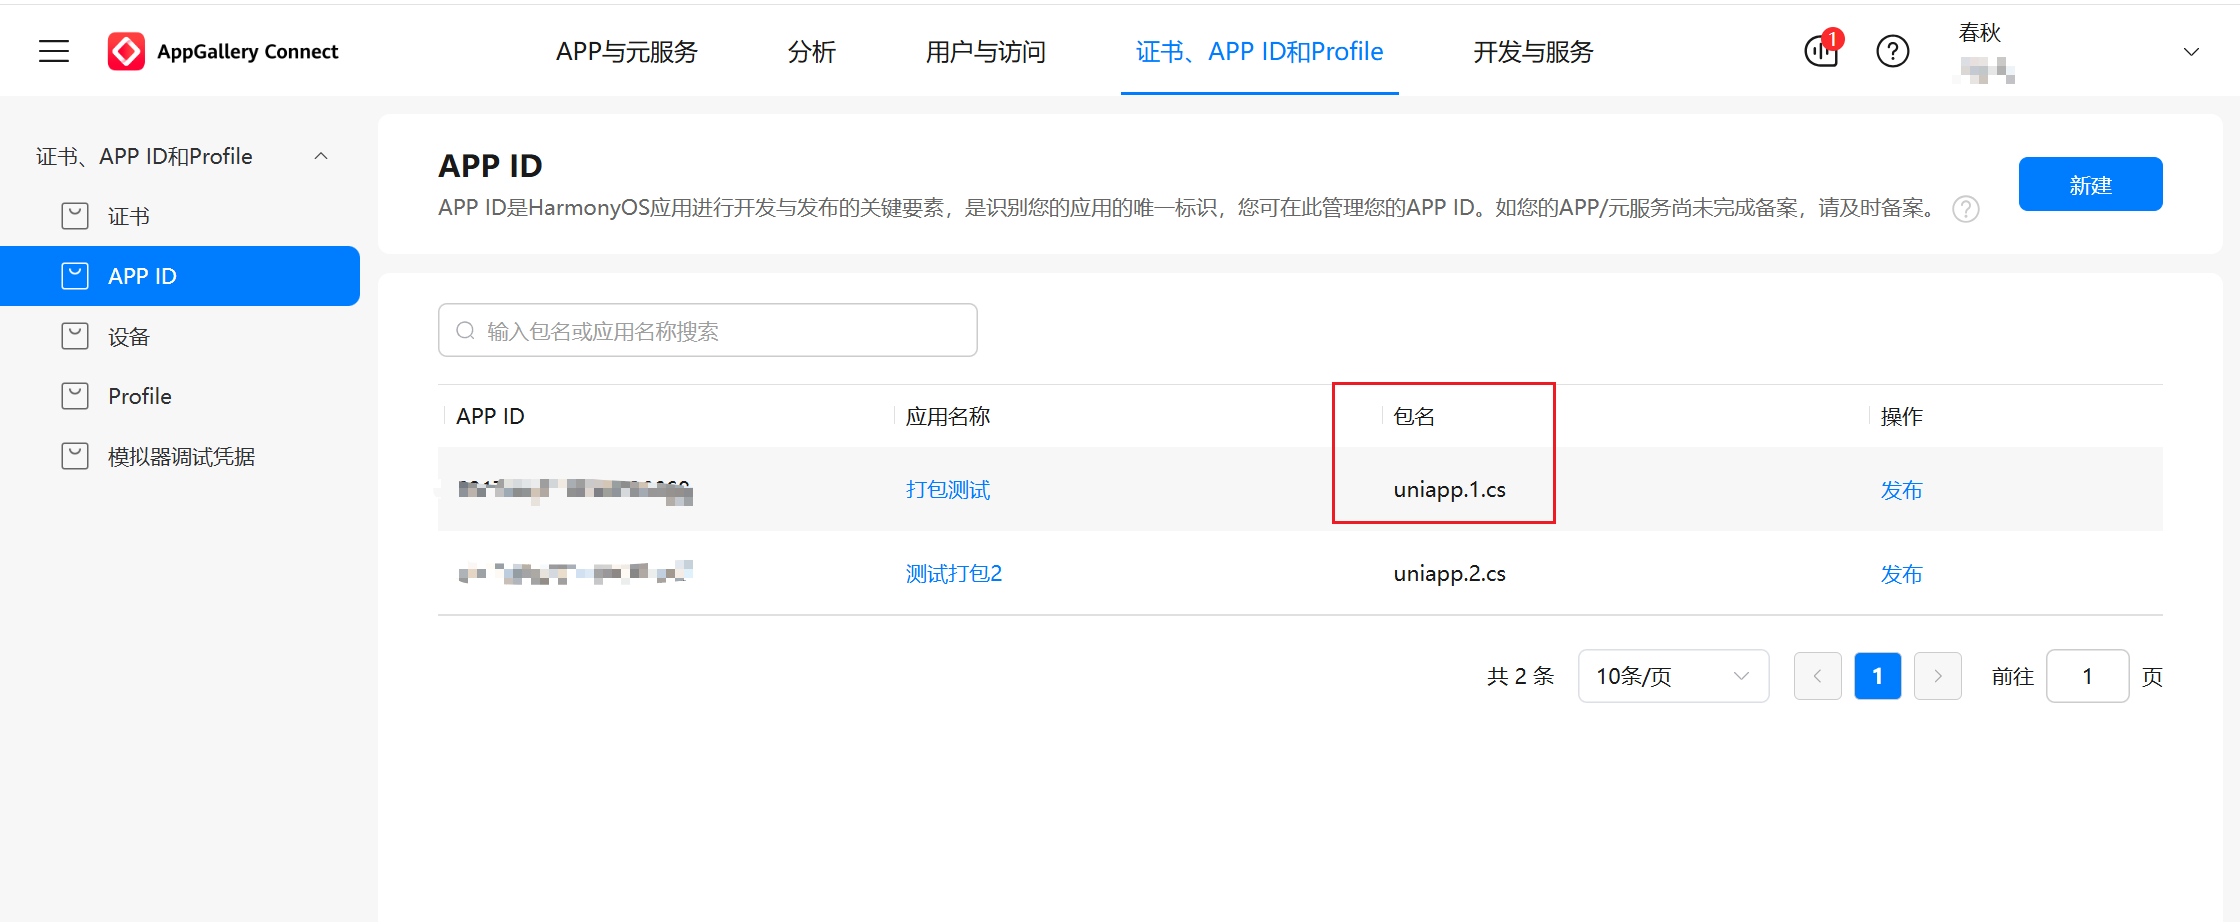Screen dimensions: 2240x922
Task: Open 模拟器调试凭据 in the sidebar
Action: point(180,456)
